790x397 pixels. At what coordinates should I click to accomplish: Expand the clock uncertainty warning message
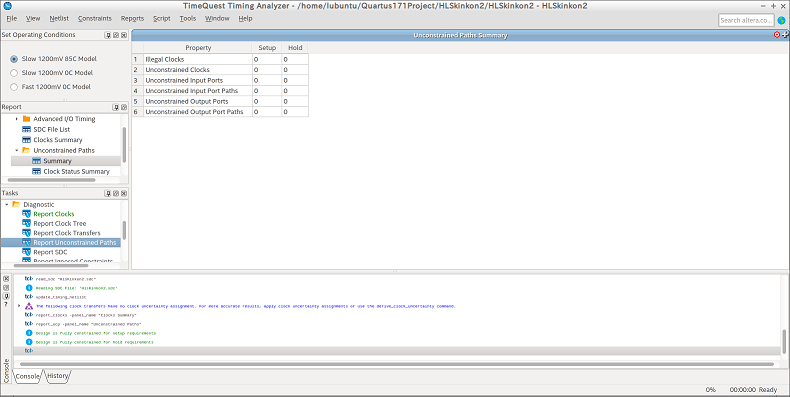(19, 306)
